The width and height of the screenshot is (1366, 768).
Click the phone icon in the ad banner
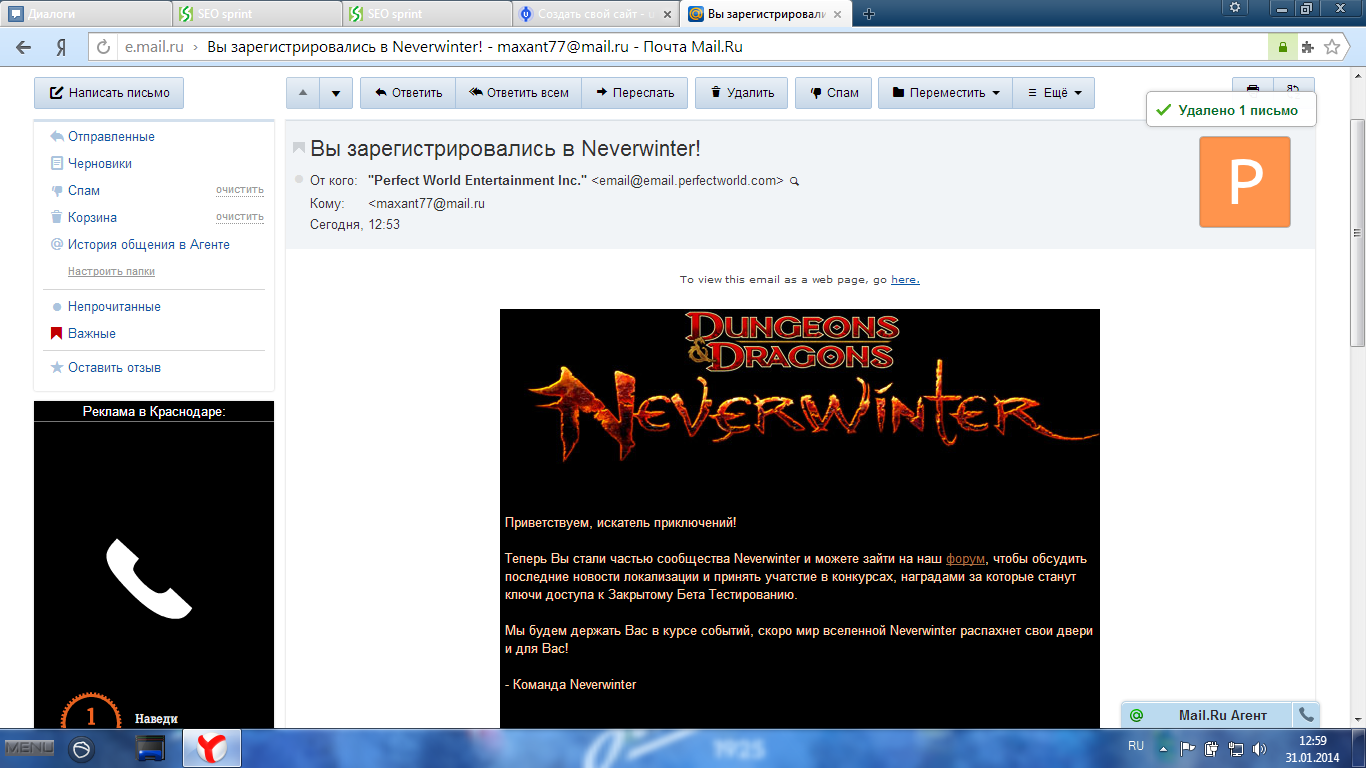coord(149,579)
